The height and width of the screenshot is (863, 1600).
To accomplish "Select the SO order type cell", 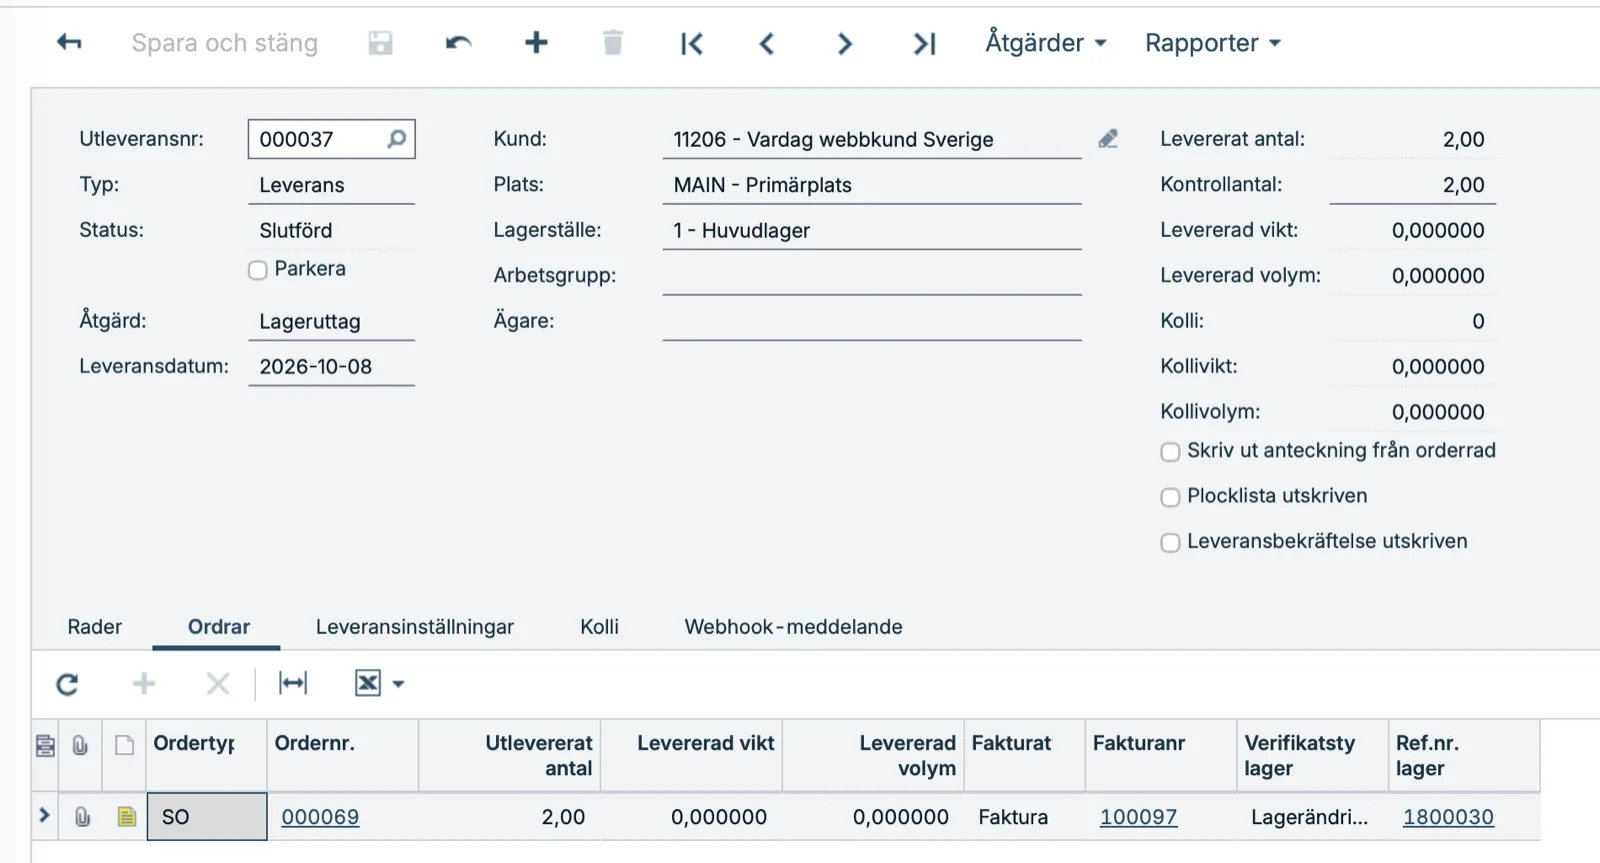I will click(207, 817).
